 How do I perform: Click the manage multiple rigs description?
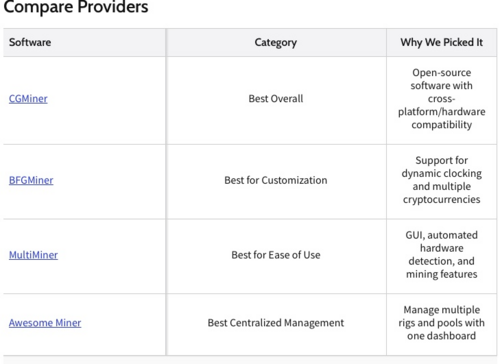[442, 323]
